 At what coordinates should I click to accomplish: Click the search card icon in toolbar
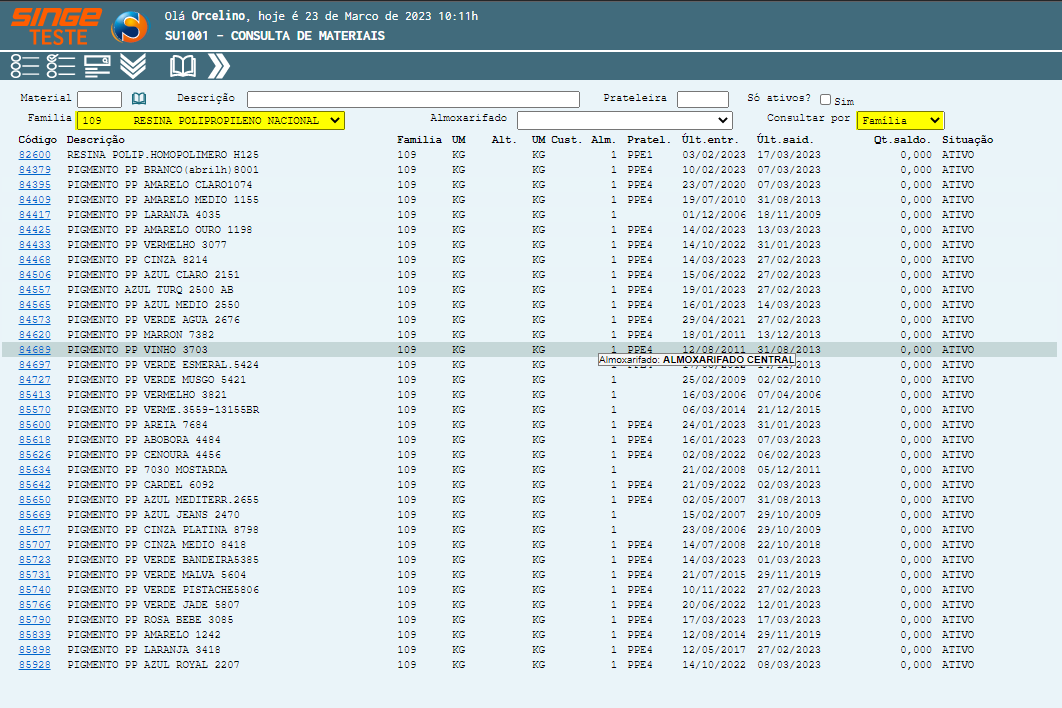pyautogui.click(x=97, y=66)
